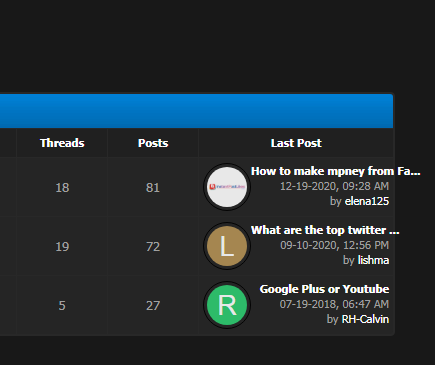Click lishma's brown L avatar
This screenshot has width=435, height=365.
click(x=227, y=246)
